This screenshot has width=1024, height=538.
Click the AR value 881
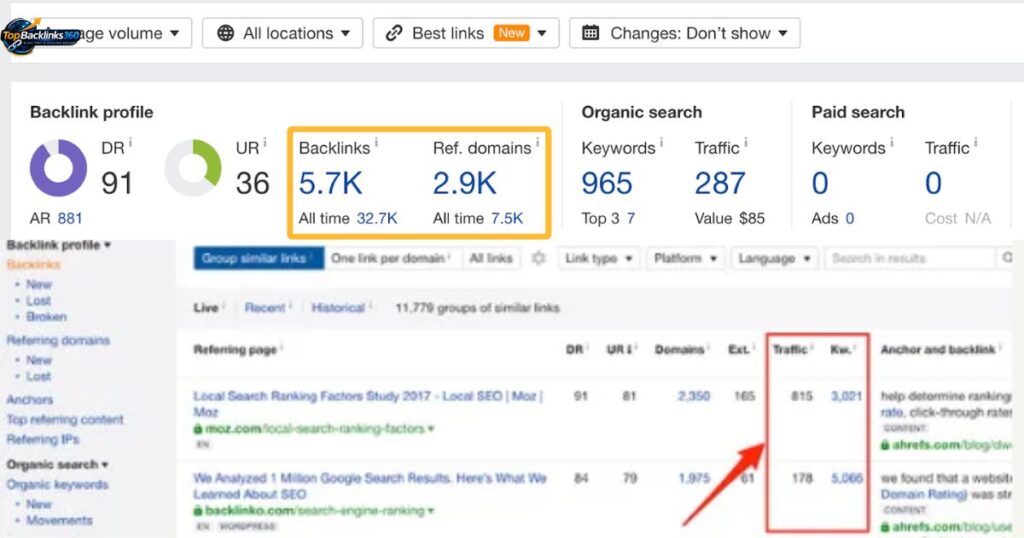pyautogui.click(x=70, y=219)
